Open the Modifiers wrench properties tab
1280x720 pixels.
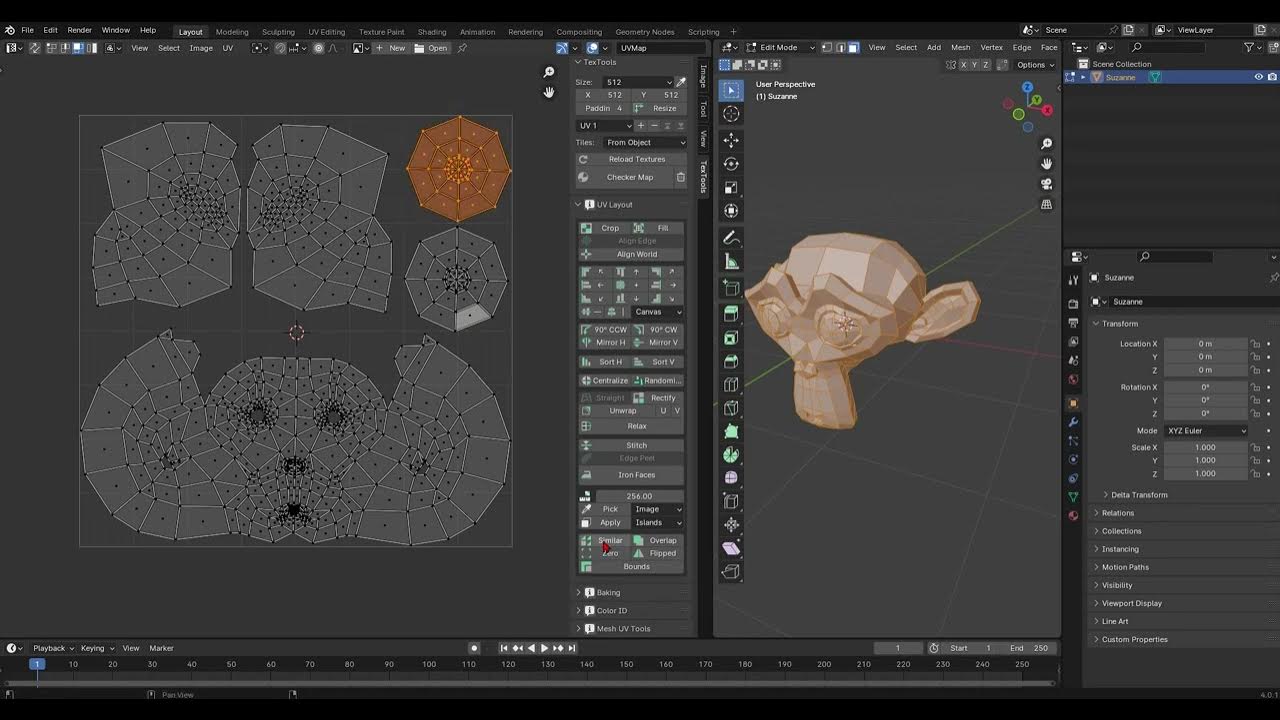1073,422
